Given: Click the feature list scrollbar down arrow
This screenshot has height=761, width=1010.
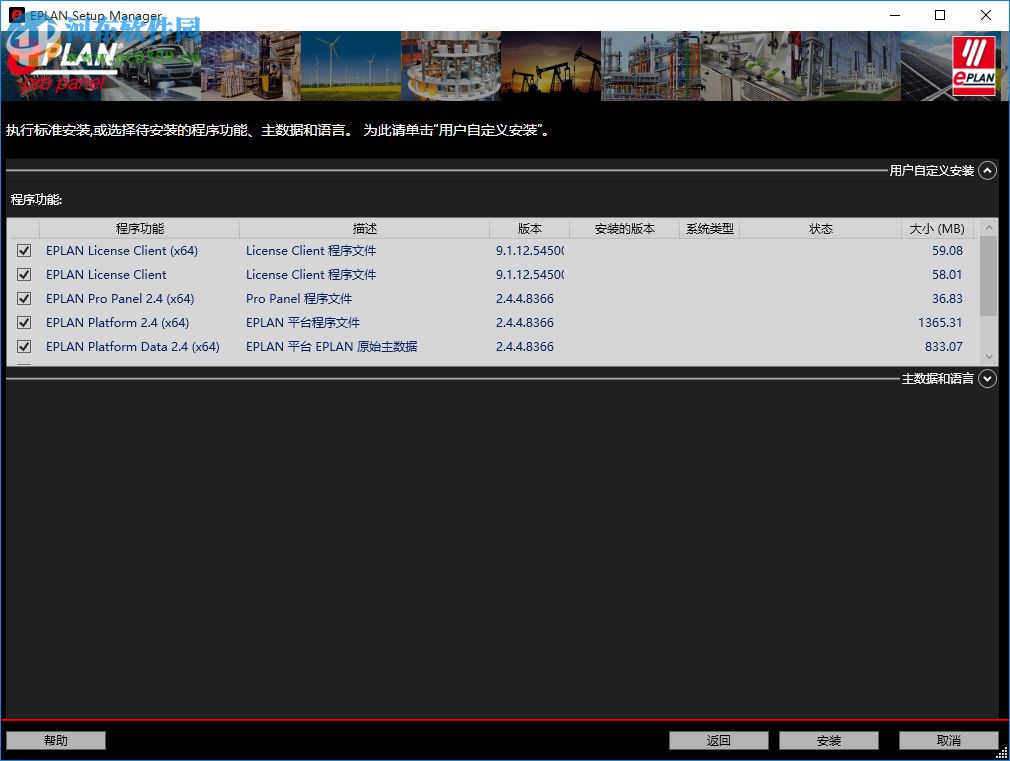Looking at the screenshot, I should point(989,356).
